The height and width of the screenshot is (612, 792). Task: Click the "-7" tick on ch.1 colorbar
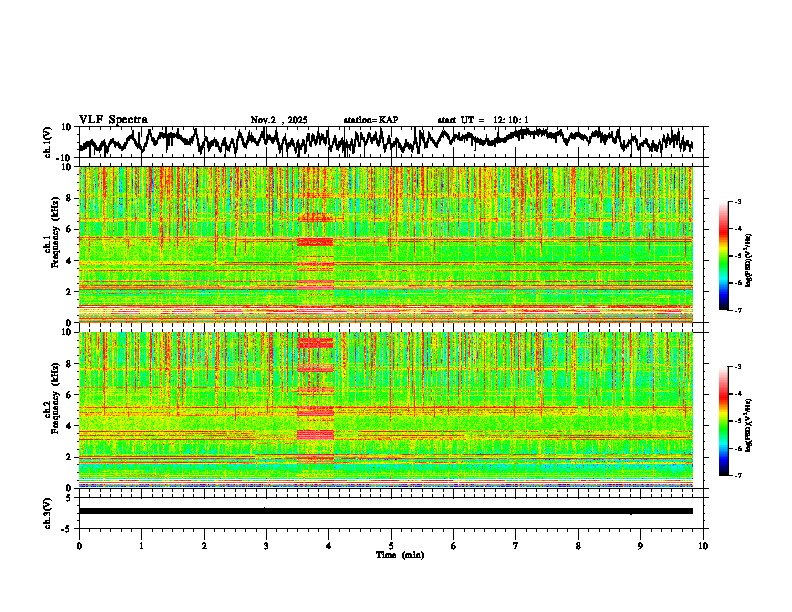pyautogui.click(x=737, y=310)
